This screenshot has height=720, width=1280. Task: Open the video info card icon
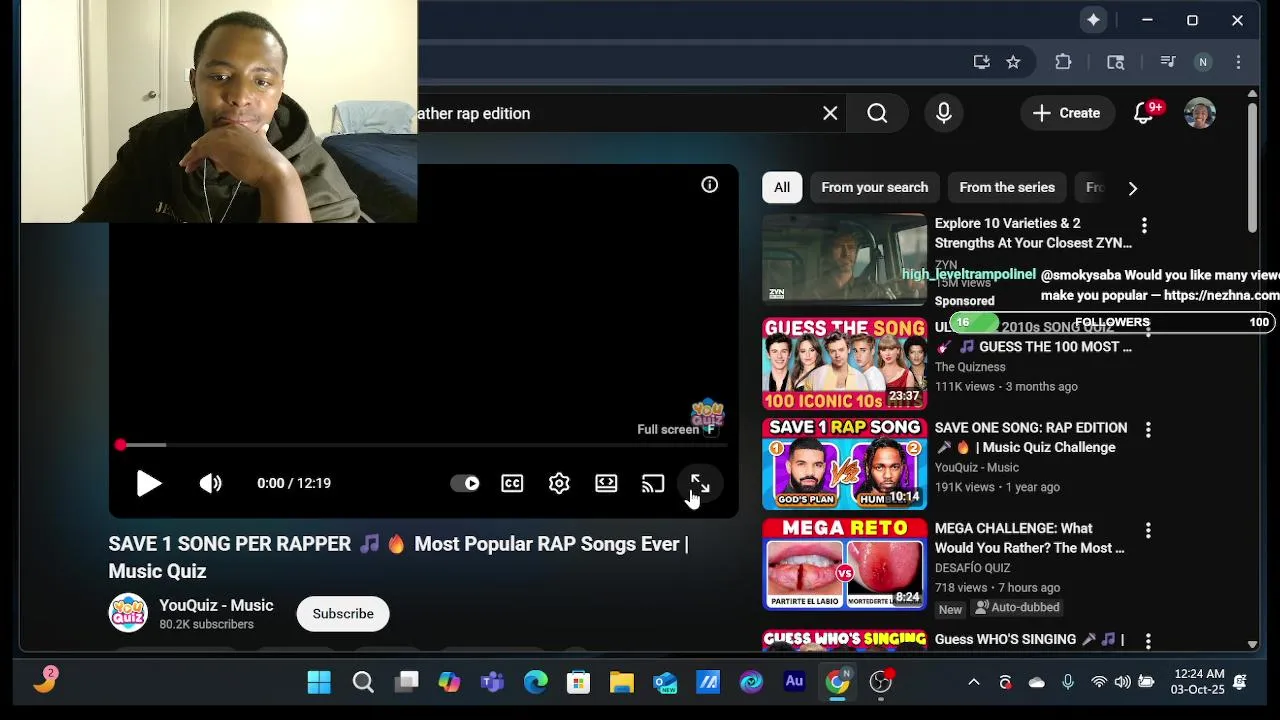[x=709, y=185]
